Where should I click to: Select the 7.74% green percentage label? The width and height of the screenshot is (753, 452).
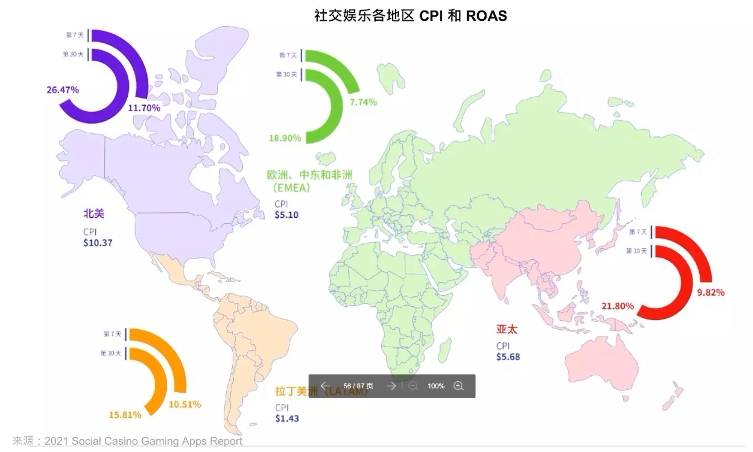(x=363, y=102)
